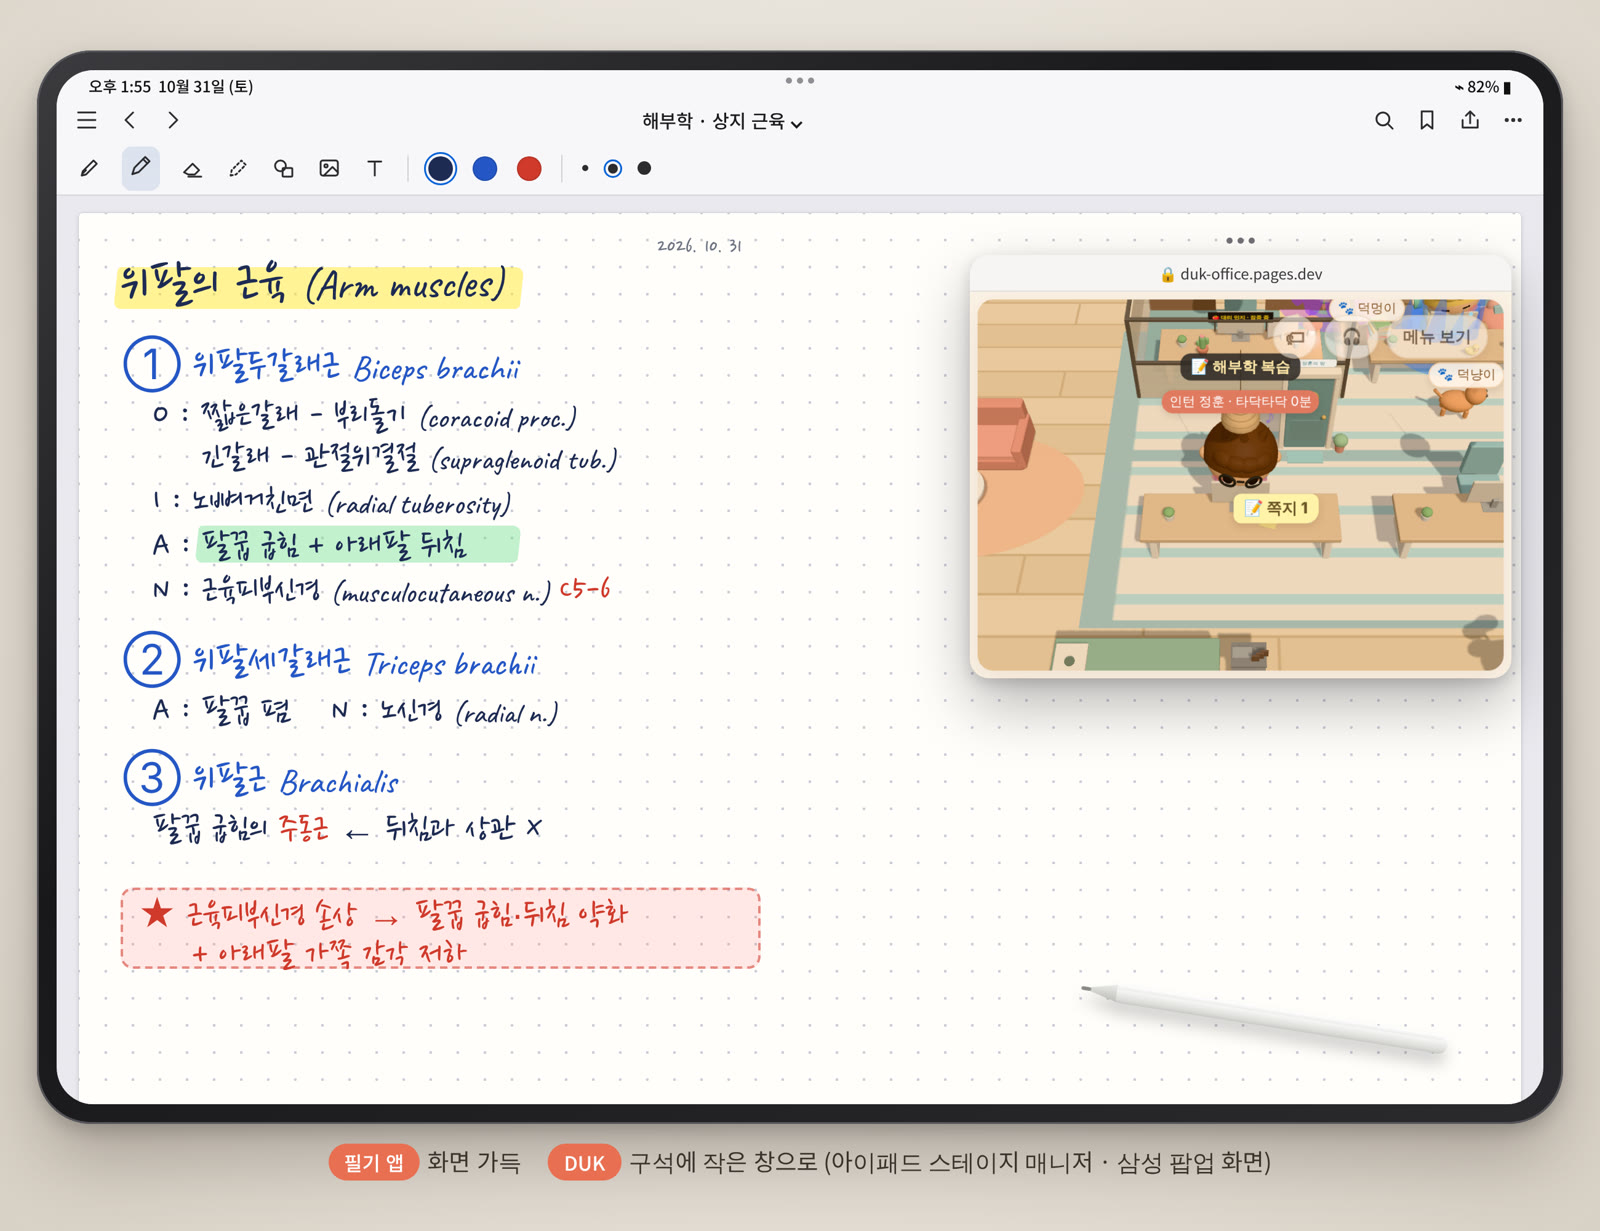Click the orange cat in the DUK office
The image size is (1600, 1231).
pyautogui.click(x=1461, y=401)
